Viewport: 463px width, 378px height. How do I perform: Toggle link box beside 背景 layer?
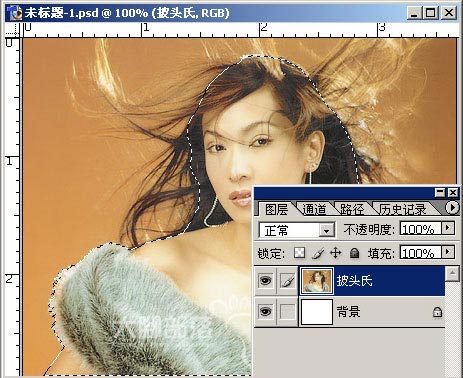[x=288, y=312]
